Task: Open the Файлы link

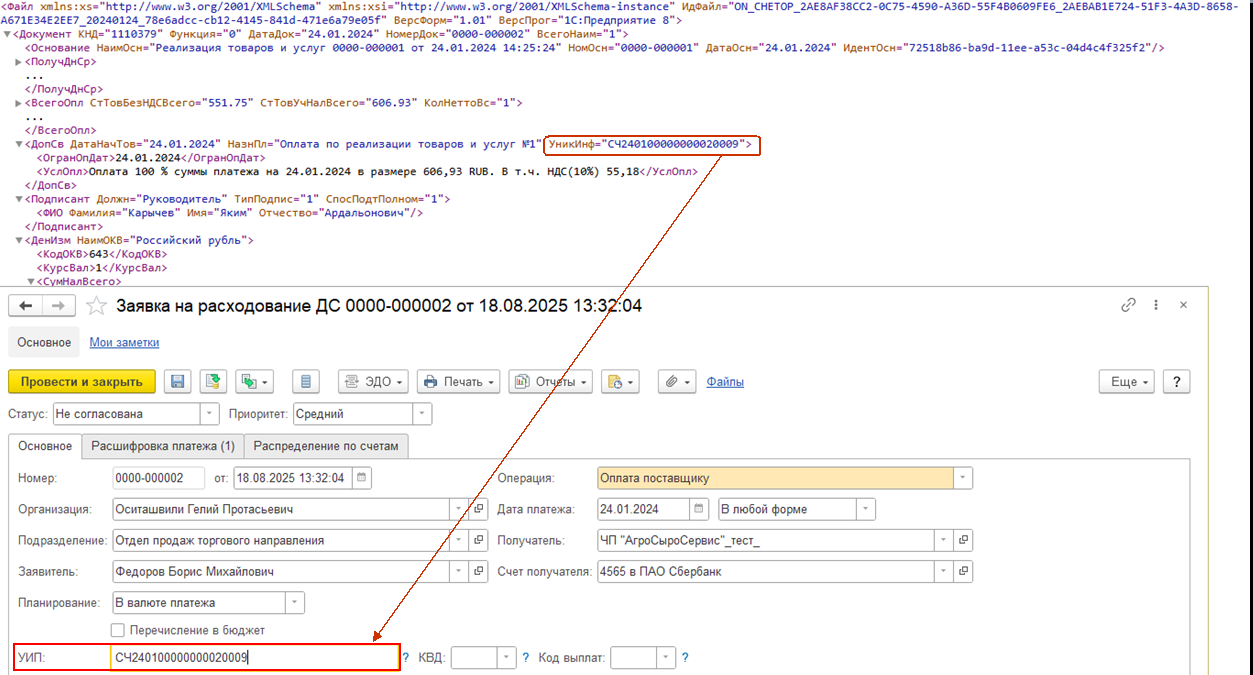Action: tap(725, 381)
